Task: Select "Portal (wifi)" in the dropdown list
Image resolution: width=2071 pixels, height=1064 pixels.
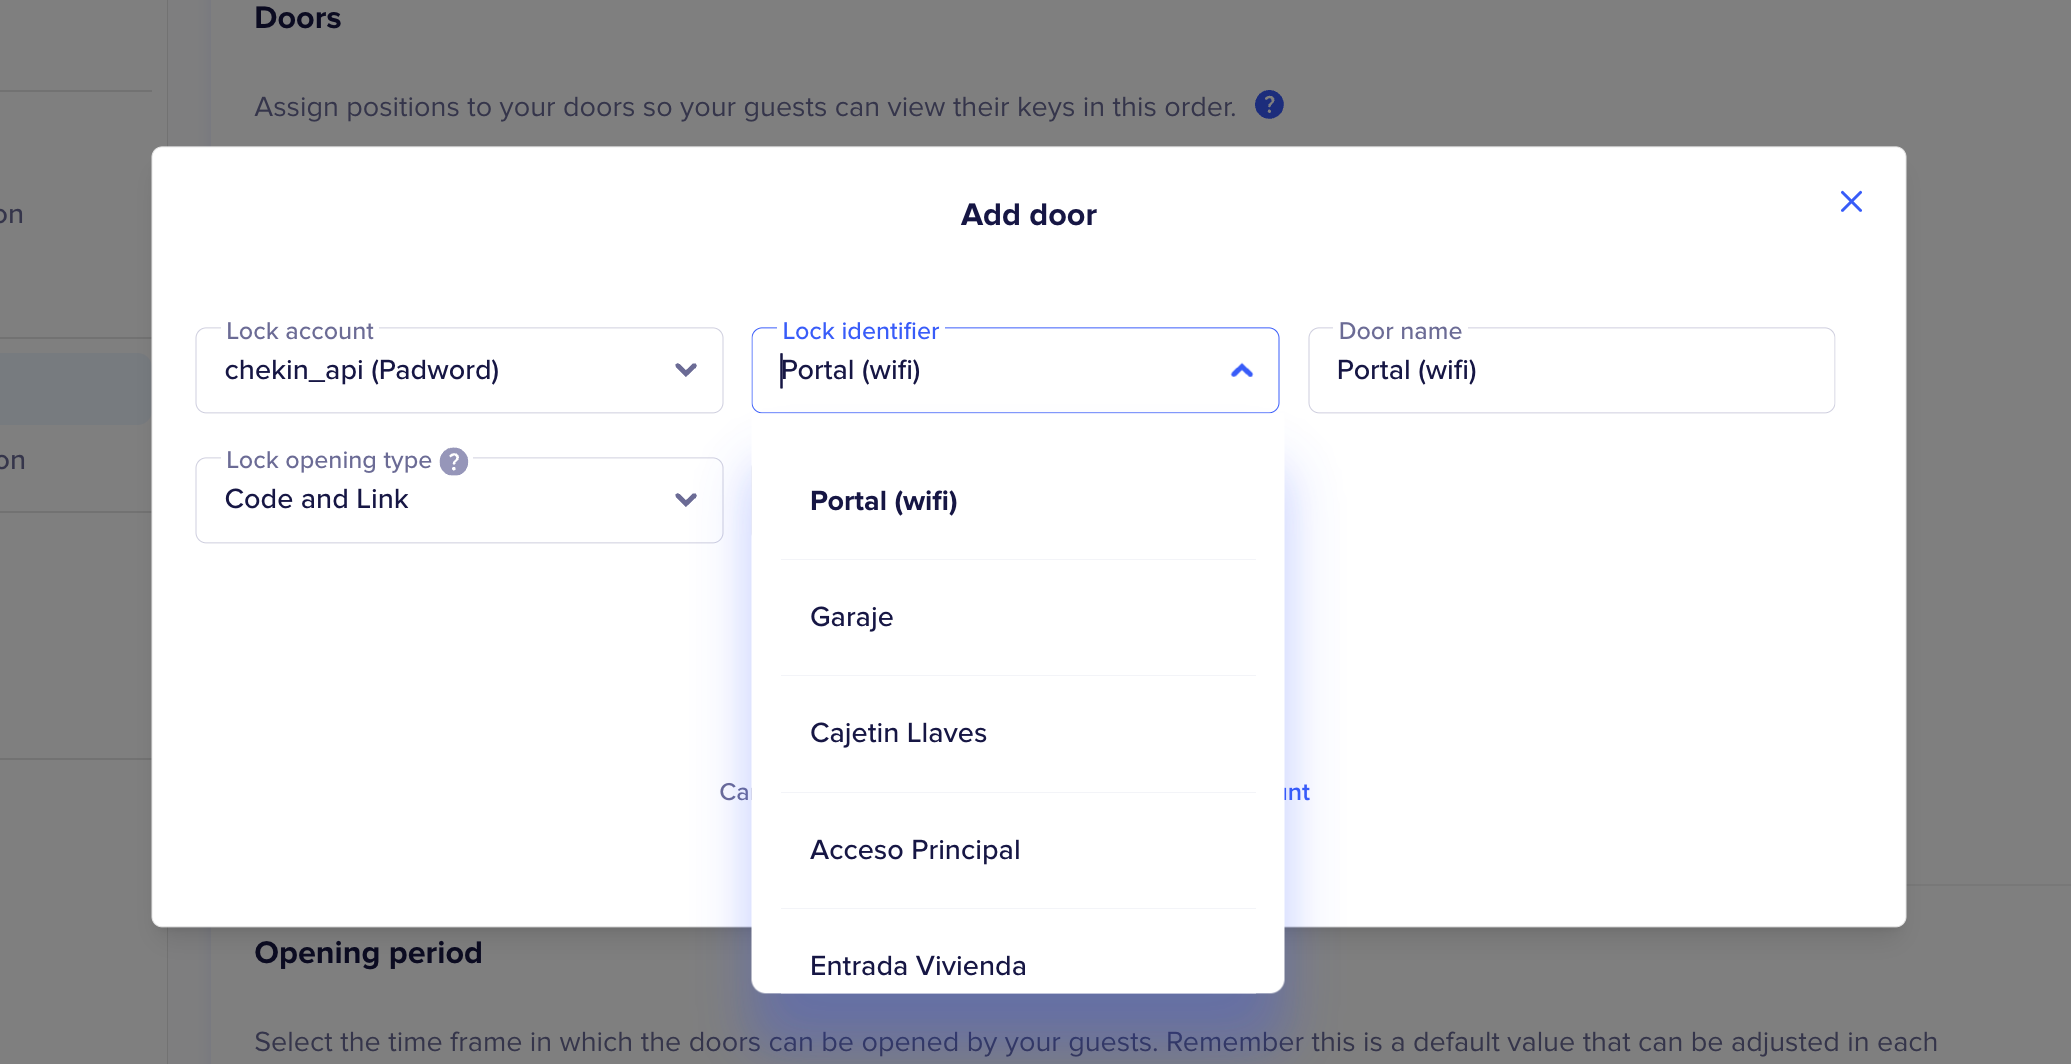Action: [x=884, y=501]
